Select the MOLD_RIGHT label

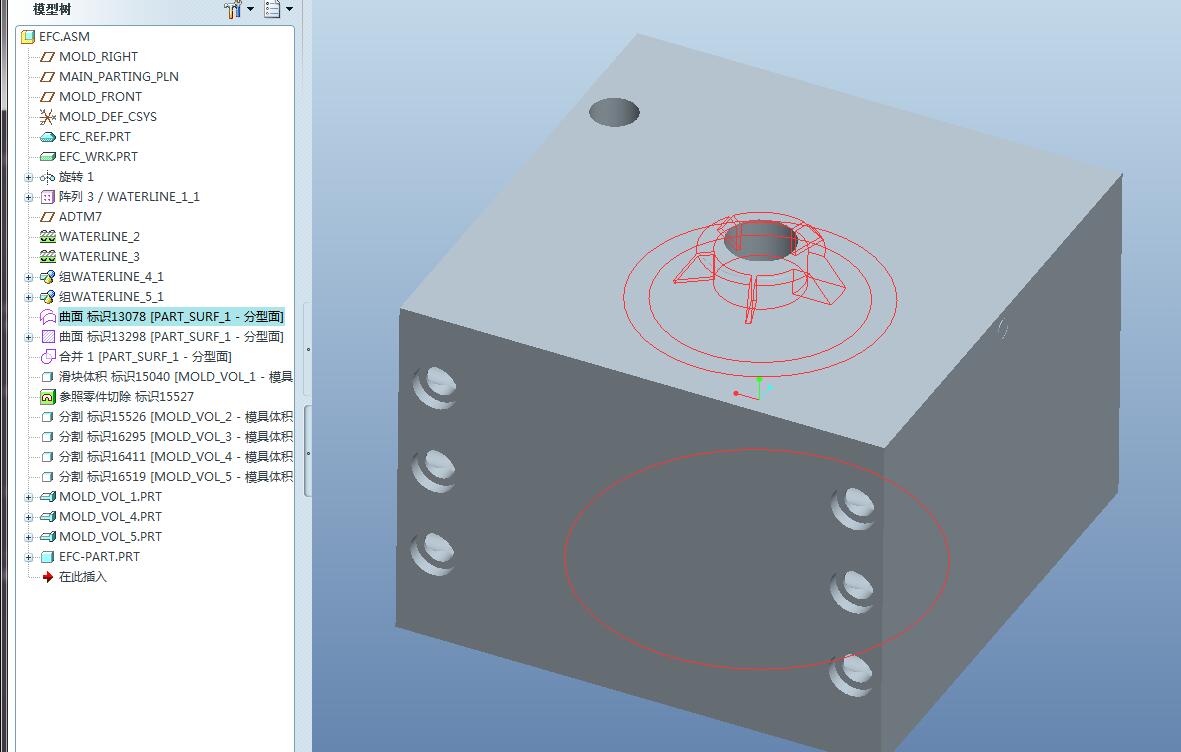tap(99, 57)
